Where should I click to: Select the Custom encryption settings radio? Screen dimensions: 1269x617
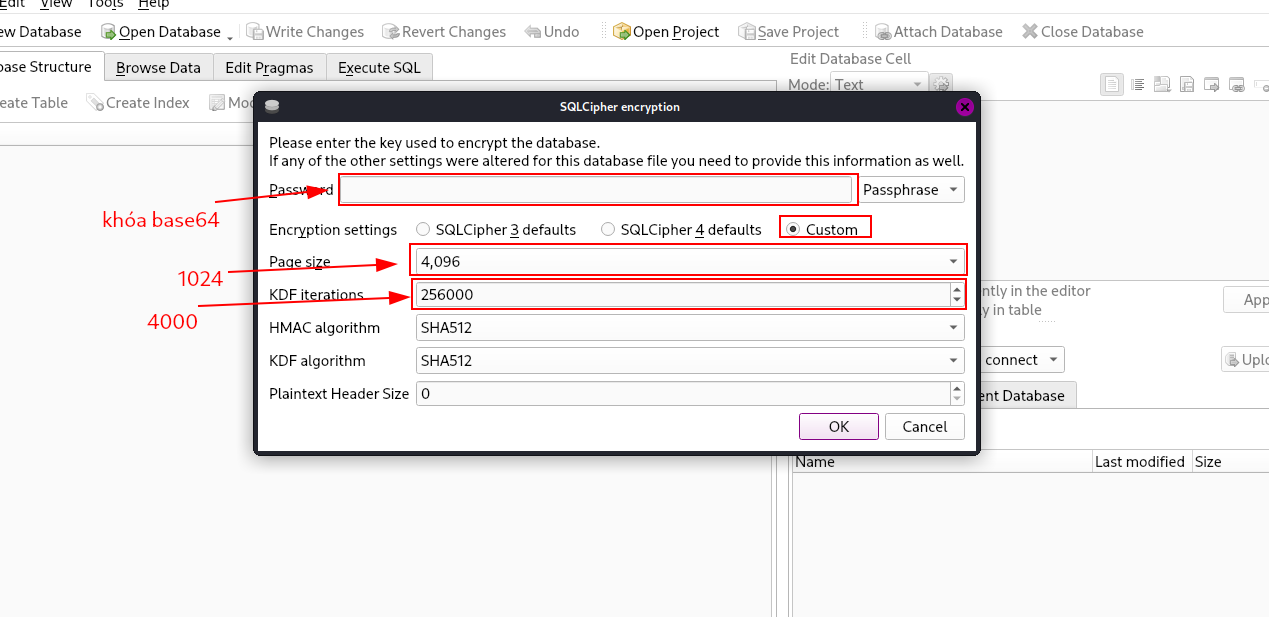coord(794,230)
